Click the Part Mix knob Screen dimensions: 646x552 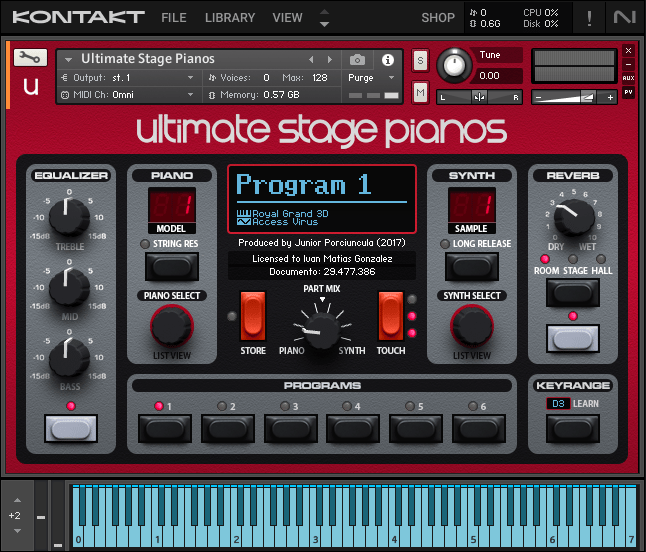pyautogui.click(x=322, y=331)
